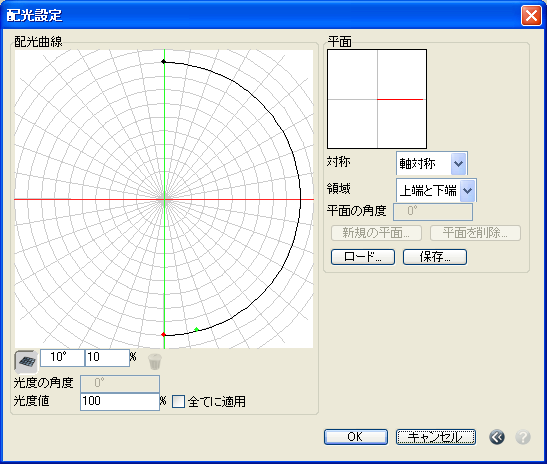Click the grid percent field showing 10

click(107, 358)
